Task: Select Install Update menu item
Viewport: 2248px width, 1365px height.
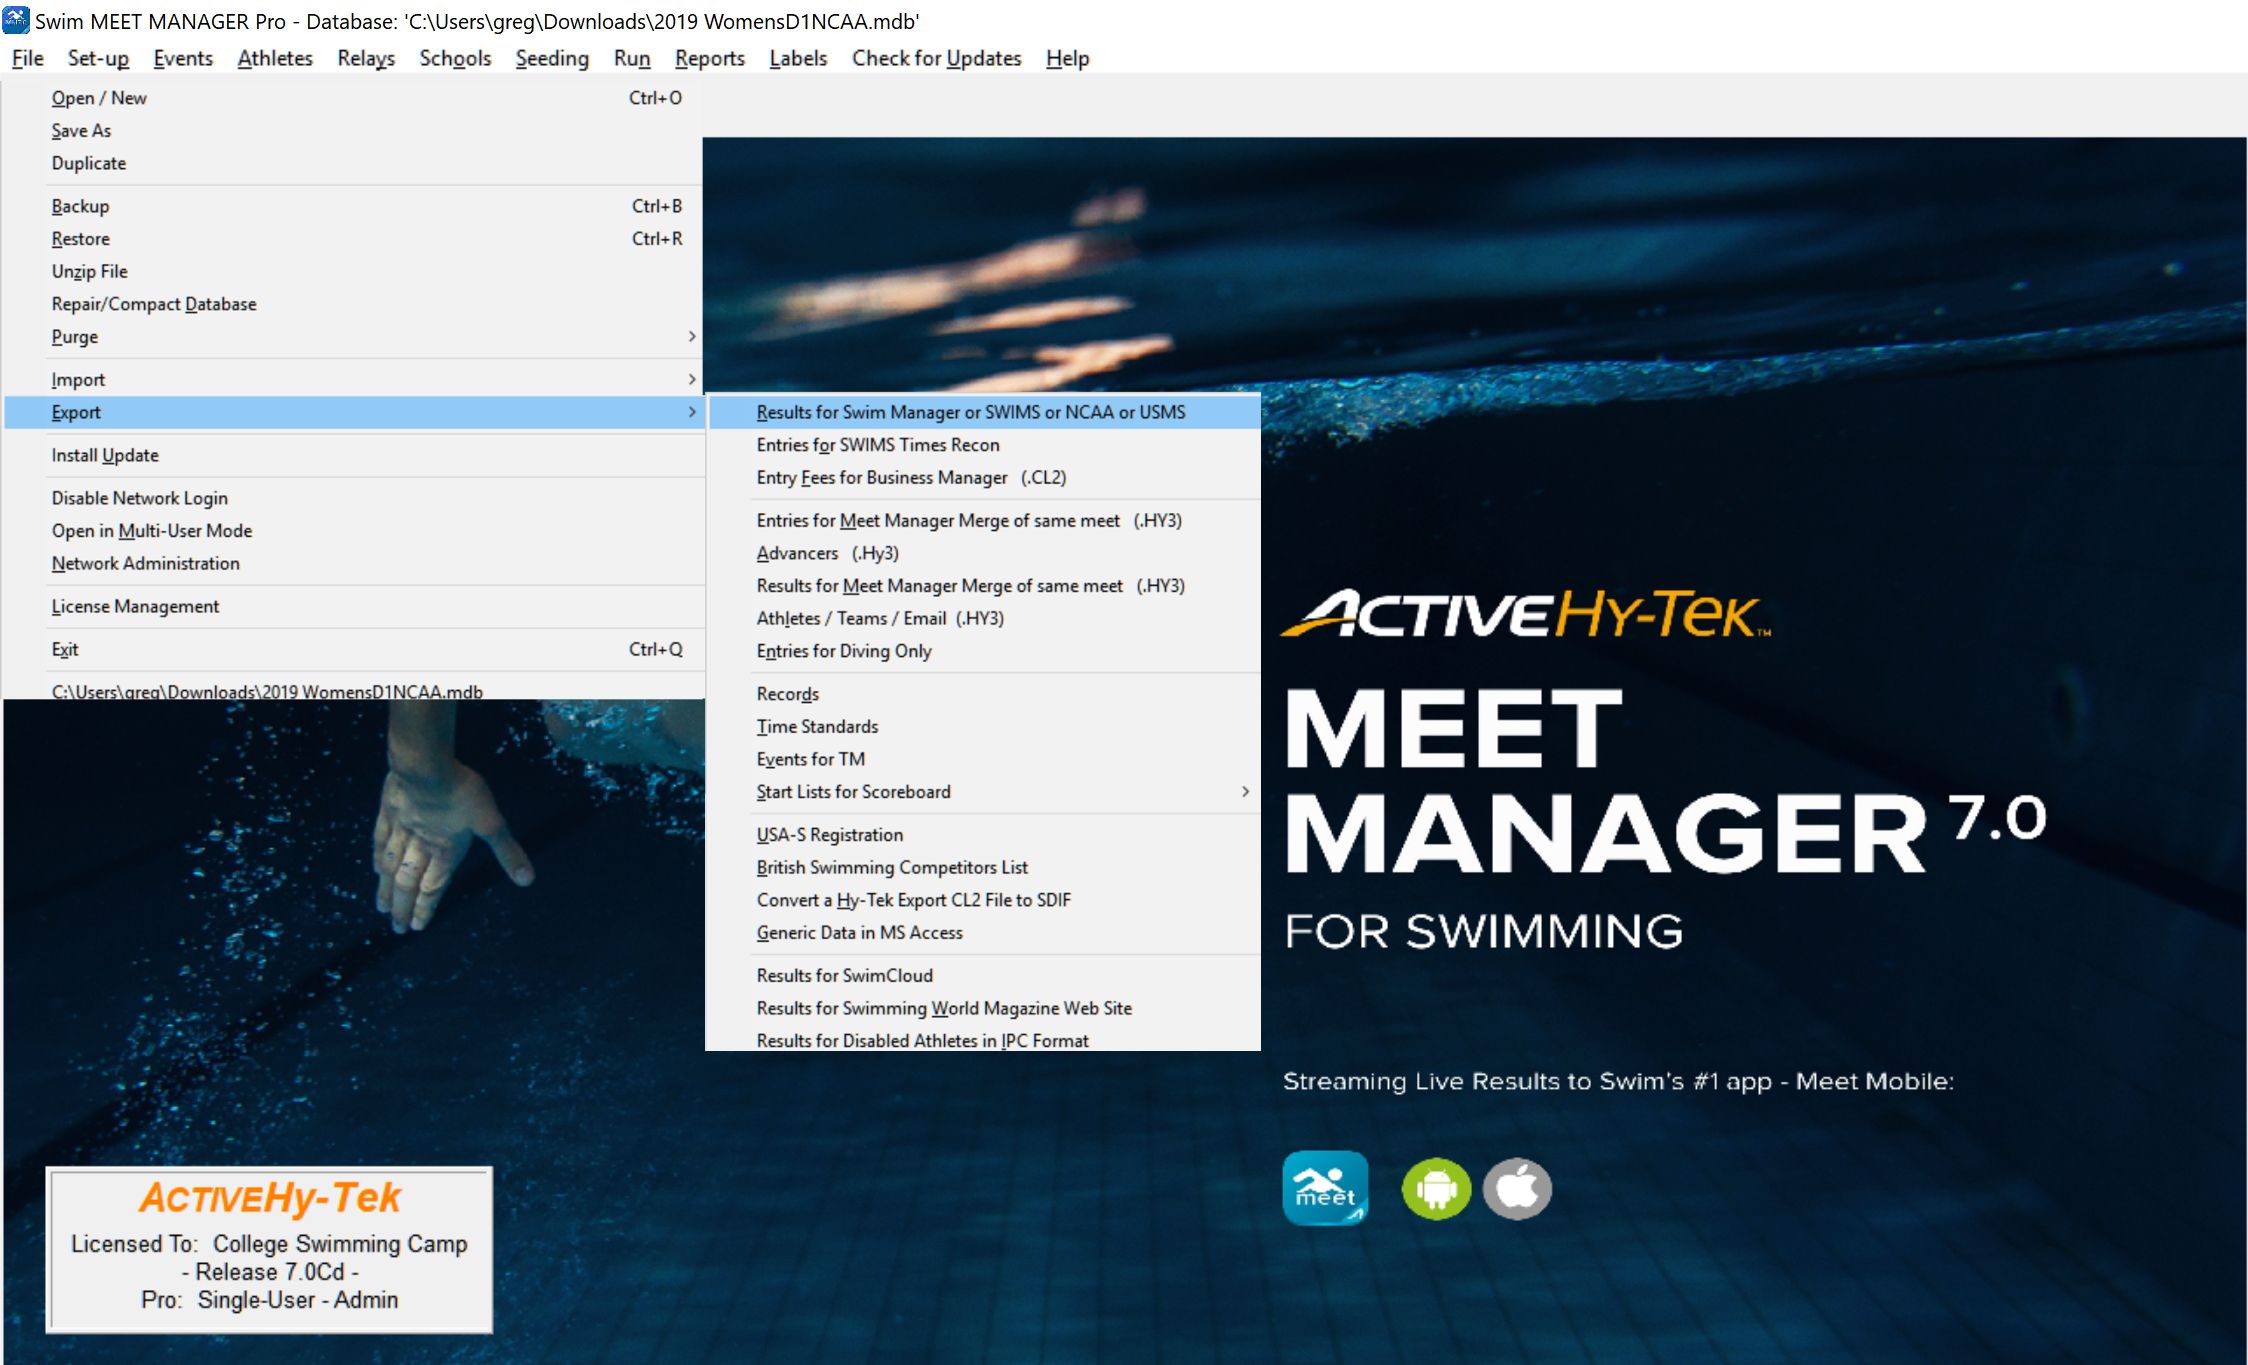Action: click(354, 455)
